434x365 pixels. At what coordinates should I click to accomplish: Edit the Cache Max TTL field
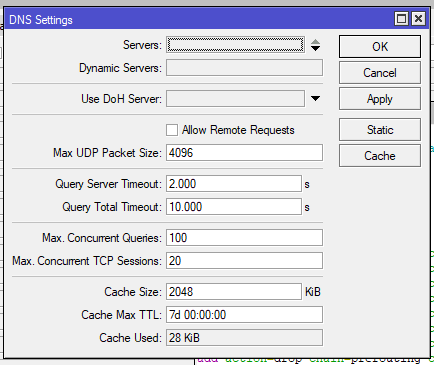[244, 315]
